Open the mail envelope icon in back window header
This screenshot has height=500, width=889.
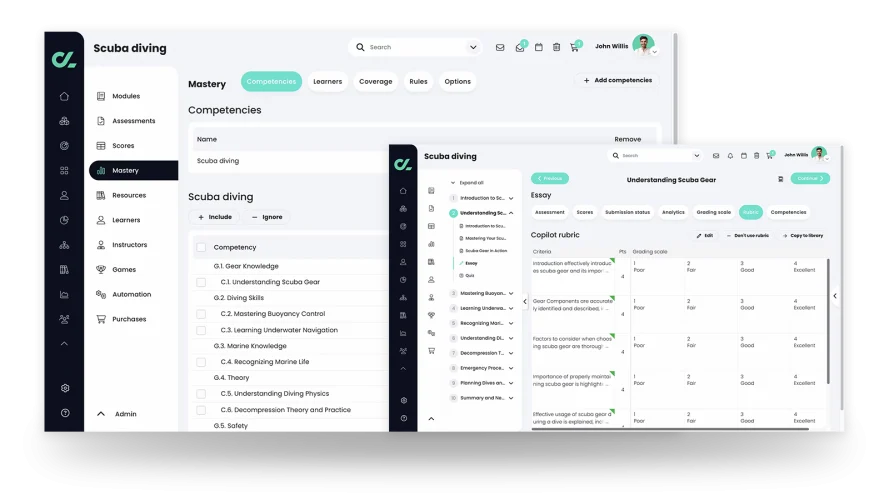click(500, 47)
